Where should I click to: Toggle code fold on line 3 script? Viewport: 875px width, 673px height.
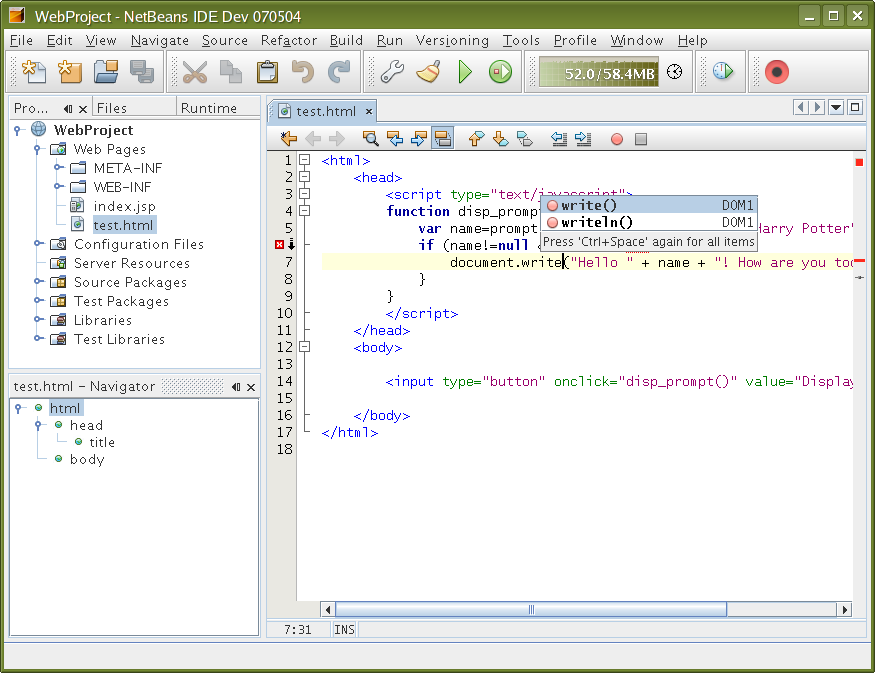(x=305, y=194)
